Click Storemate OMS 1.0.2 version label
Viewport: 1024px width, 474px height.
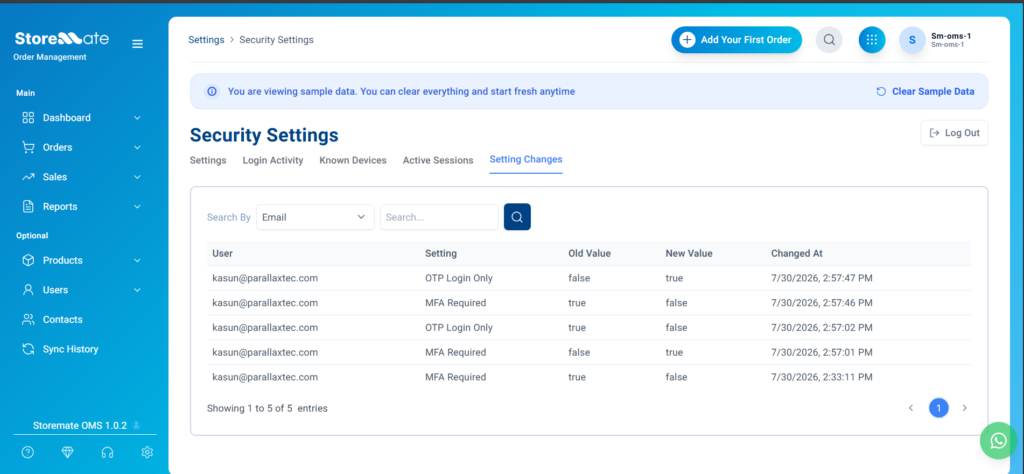click(80, 426)
